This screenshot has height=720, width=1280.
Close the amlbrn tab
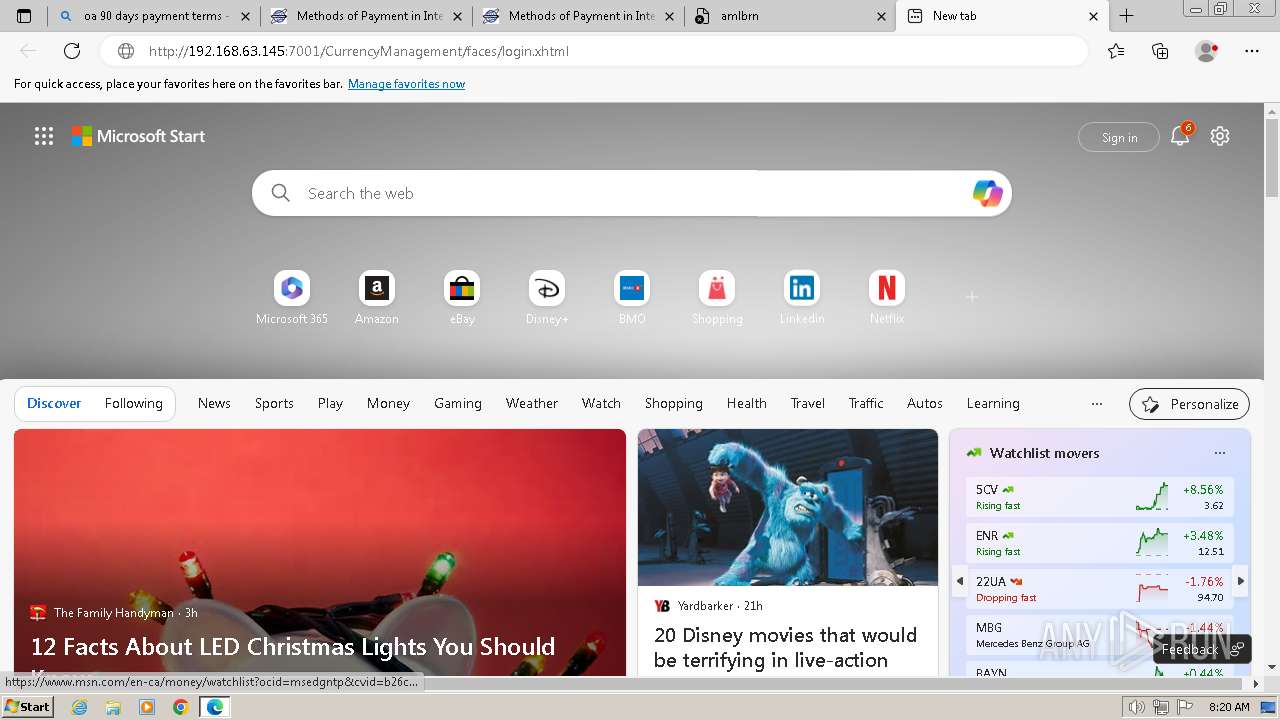881,16
